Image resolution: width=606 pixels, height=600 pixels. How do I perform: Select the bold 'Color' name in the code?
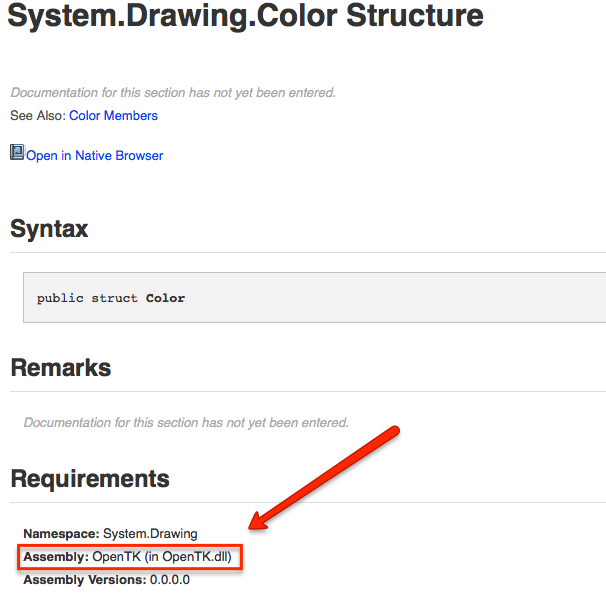pyautogui.click(x=165, y=298)
